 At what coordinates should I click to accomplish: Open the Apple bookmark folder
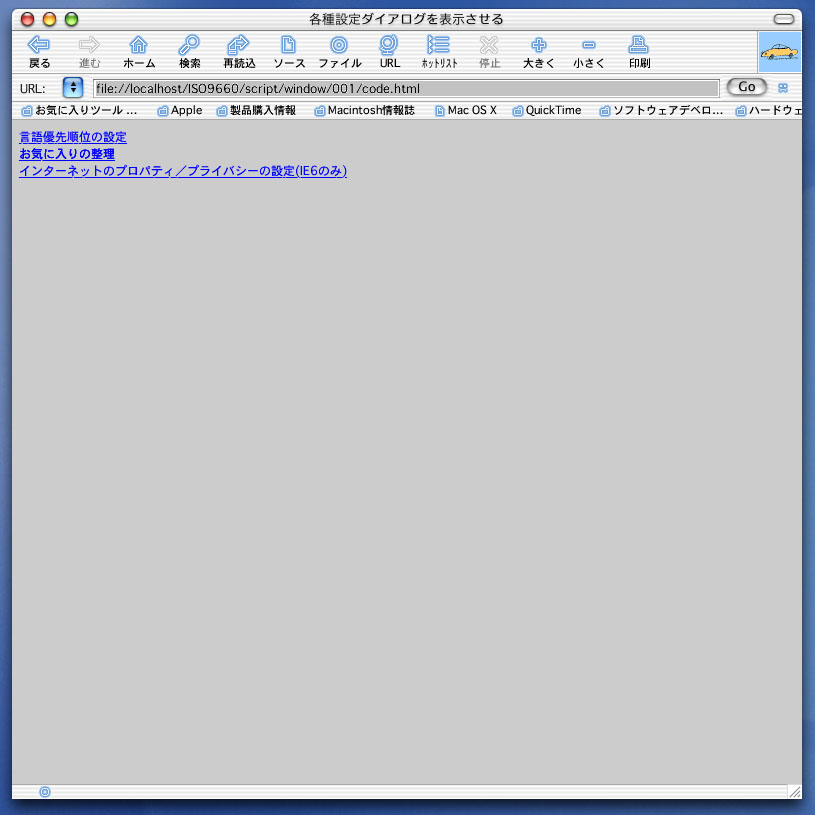click(x=180, y=111)
